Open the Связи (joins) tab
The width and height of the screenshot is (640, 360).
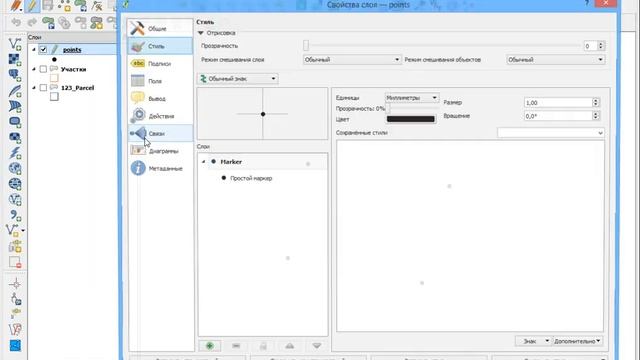pos(160,133)
